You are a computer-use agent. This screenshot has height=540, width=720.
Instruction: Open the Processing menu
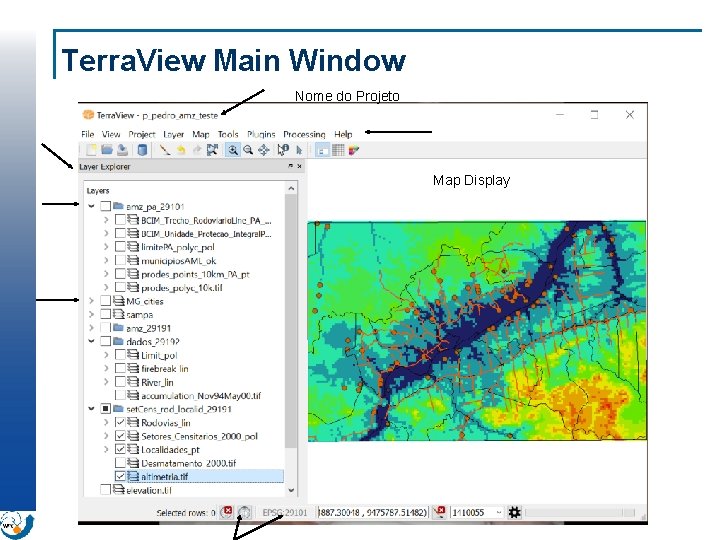[304, 135]
